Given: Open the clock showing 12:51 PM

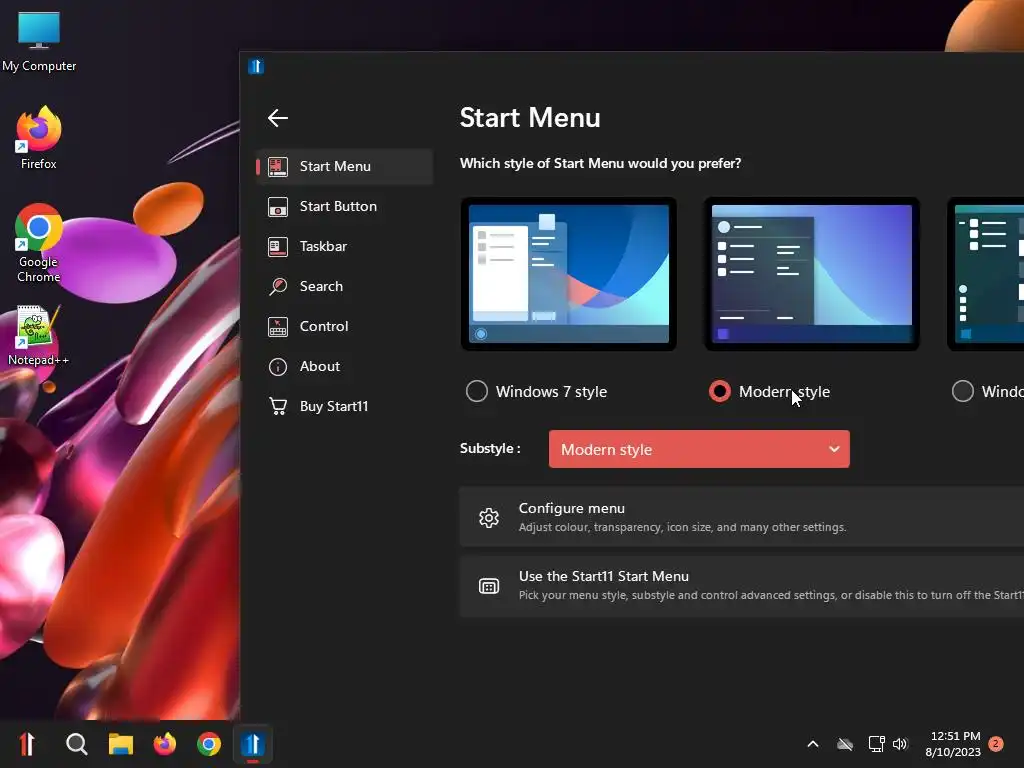Looking at the screenshot, I should pyautogui.click(x=953, y=744).
